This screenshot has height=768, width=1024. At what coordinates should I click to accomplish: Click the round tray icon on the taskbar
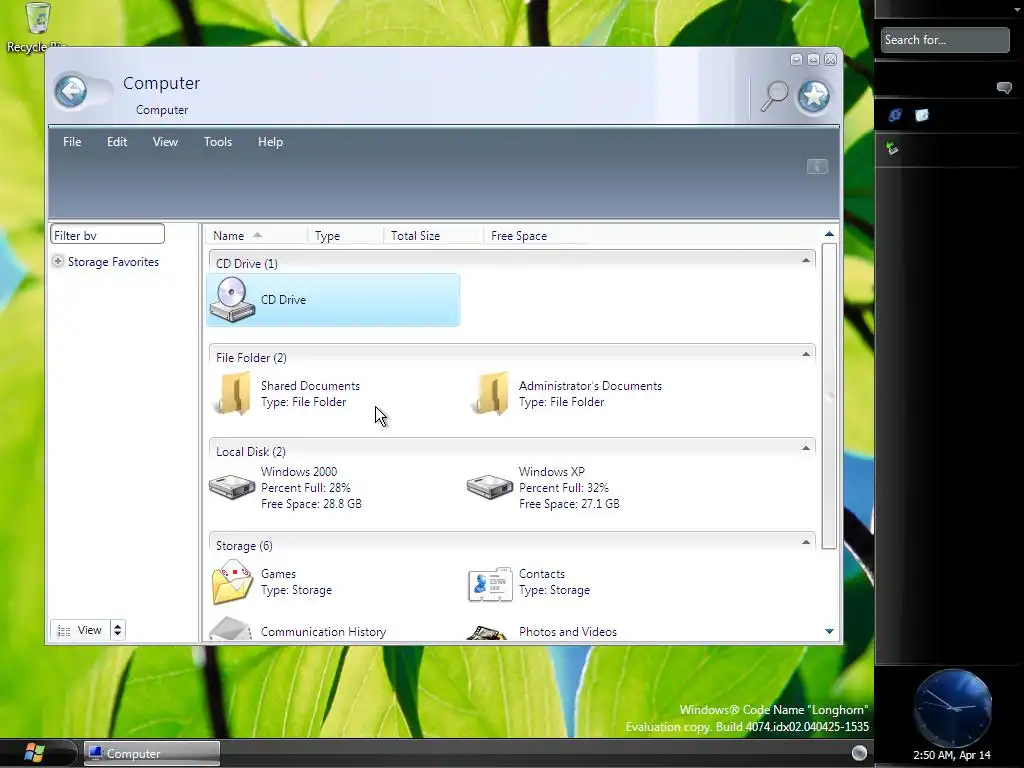tap(859, 753)
